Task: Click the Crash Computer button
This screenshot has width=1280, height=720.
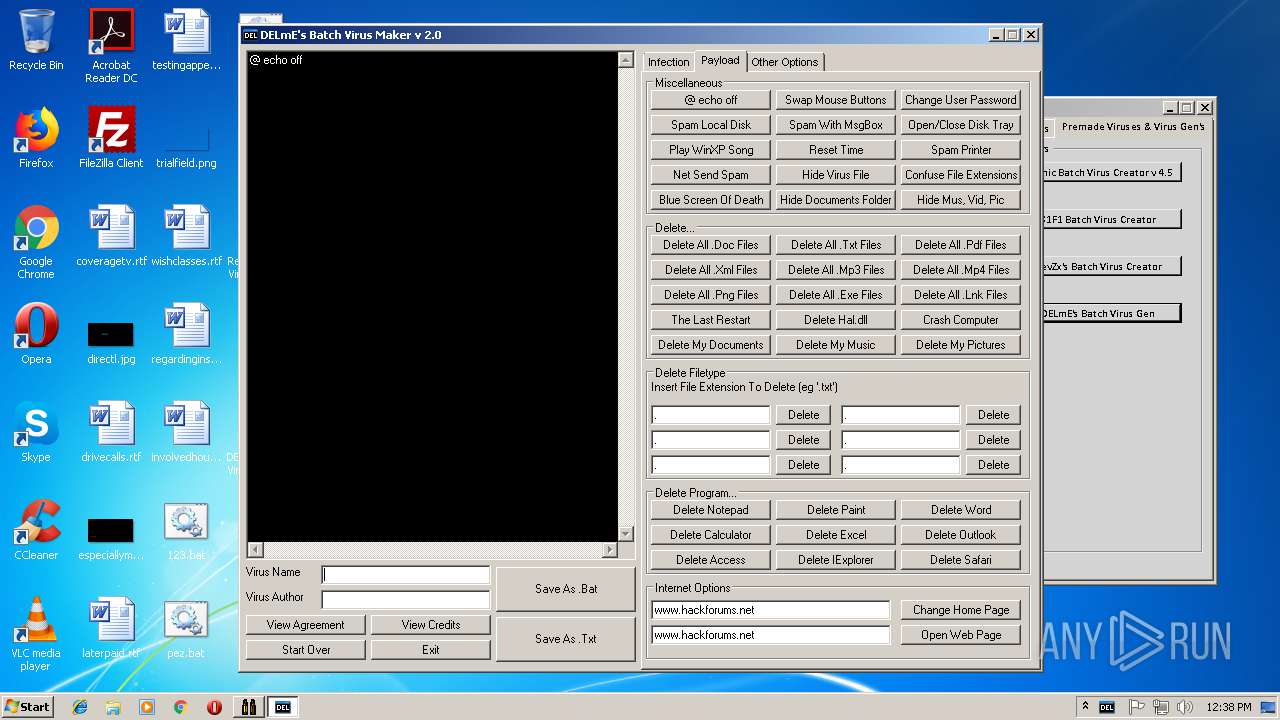Action: pyautogui.click(x=961, y=320)
